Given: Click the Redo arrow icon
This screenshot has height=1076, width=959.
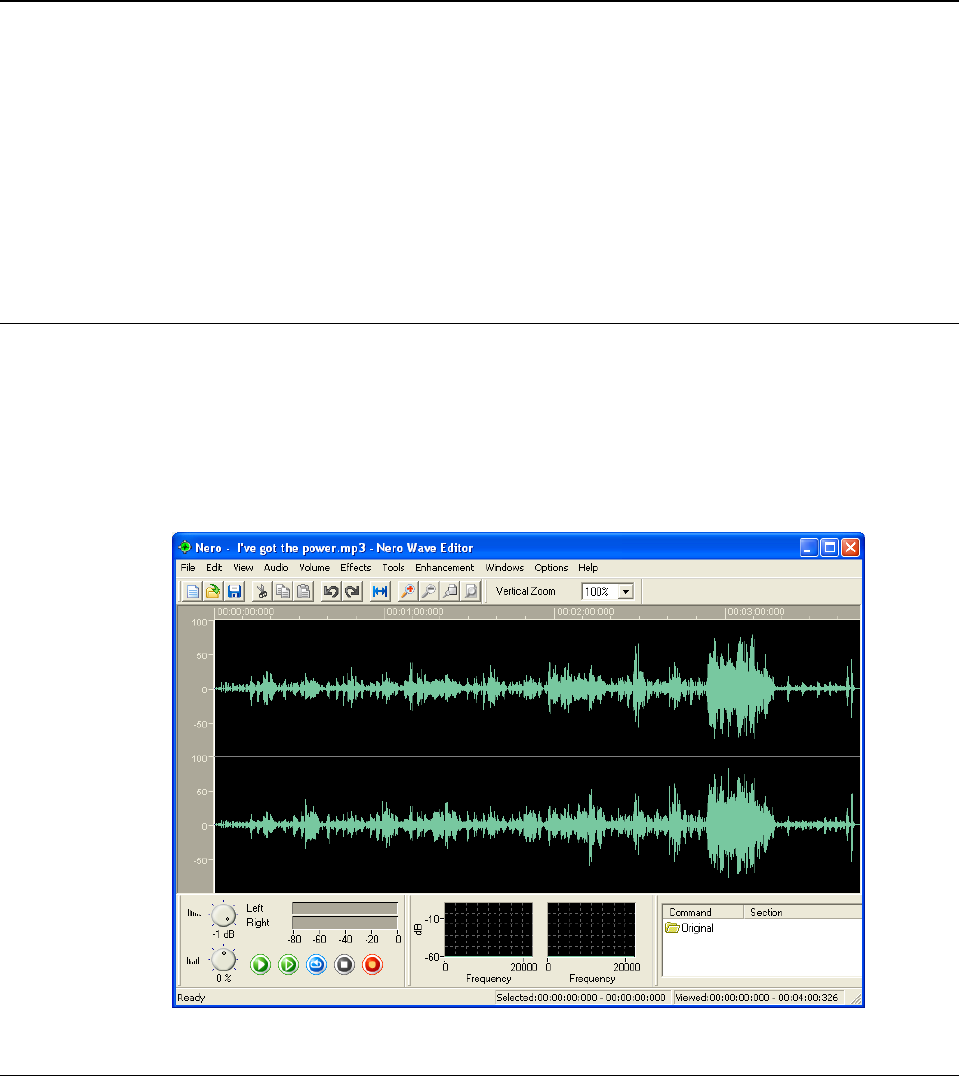Looking at the screenshot, I should [353, 591].
